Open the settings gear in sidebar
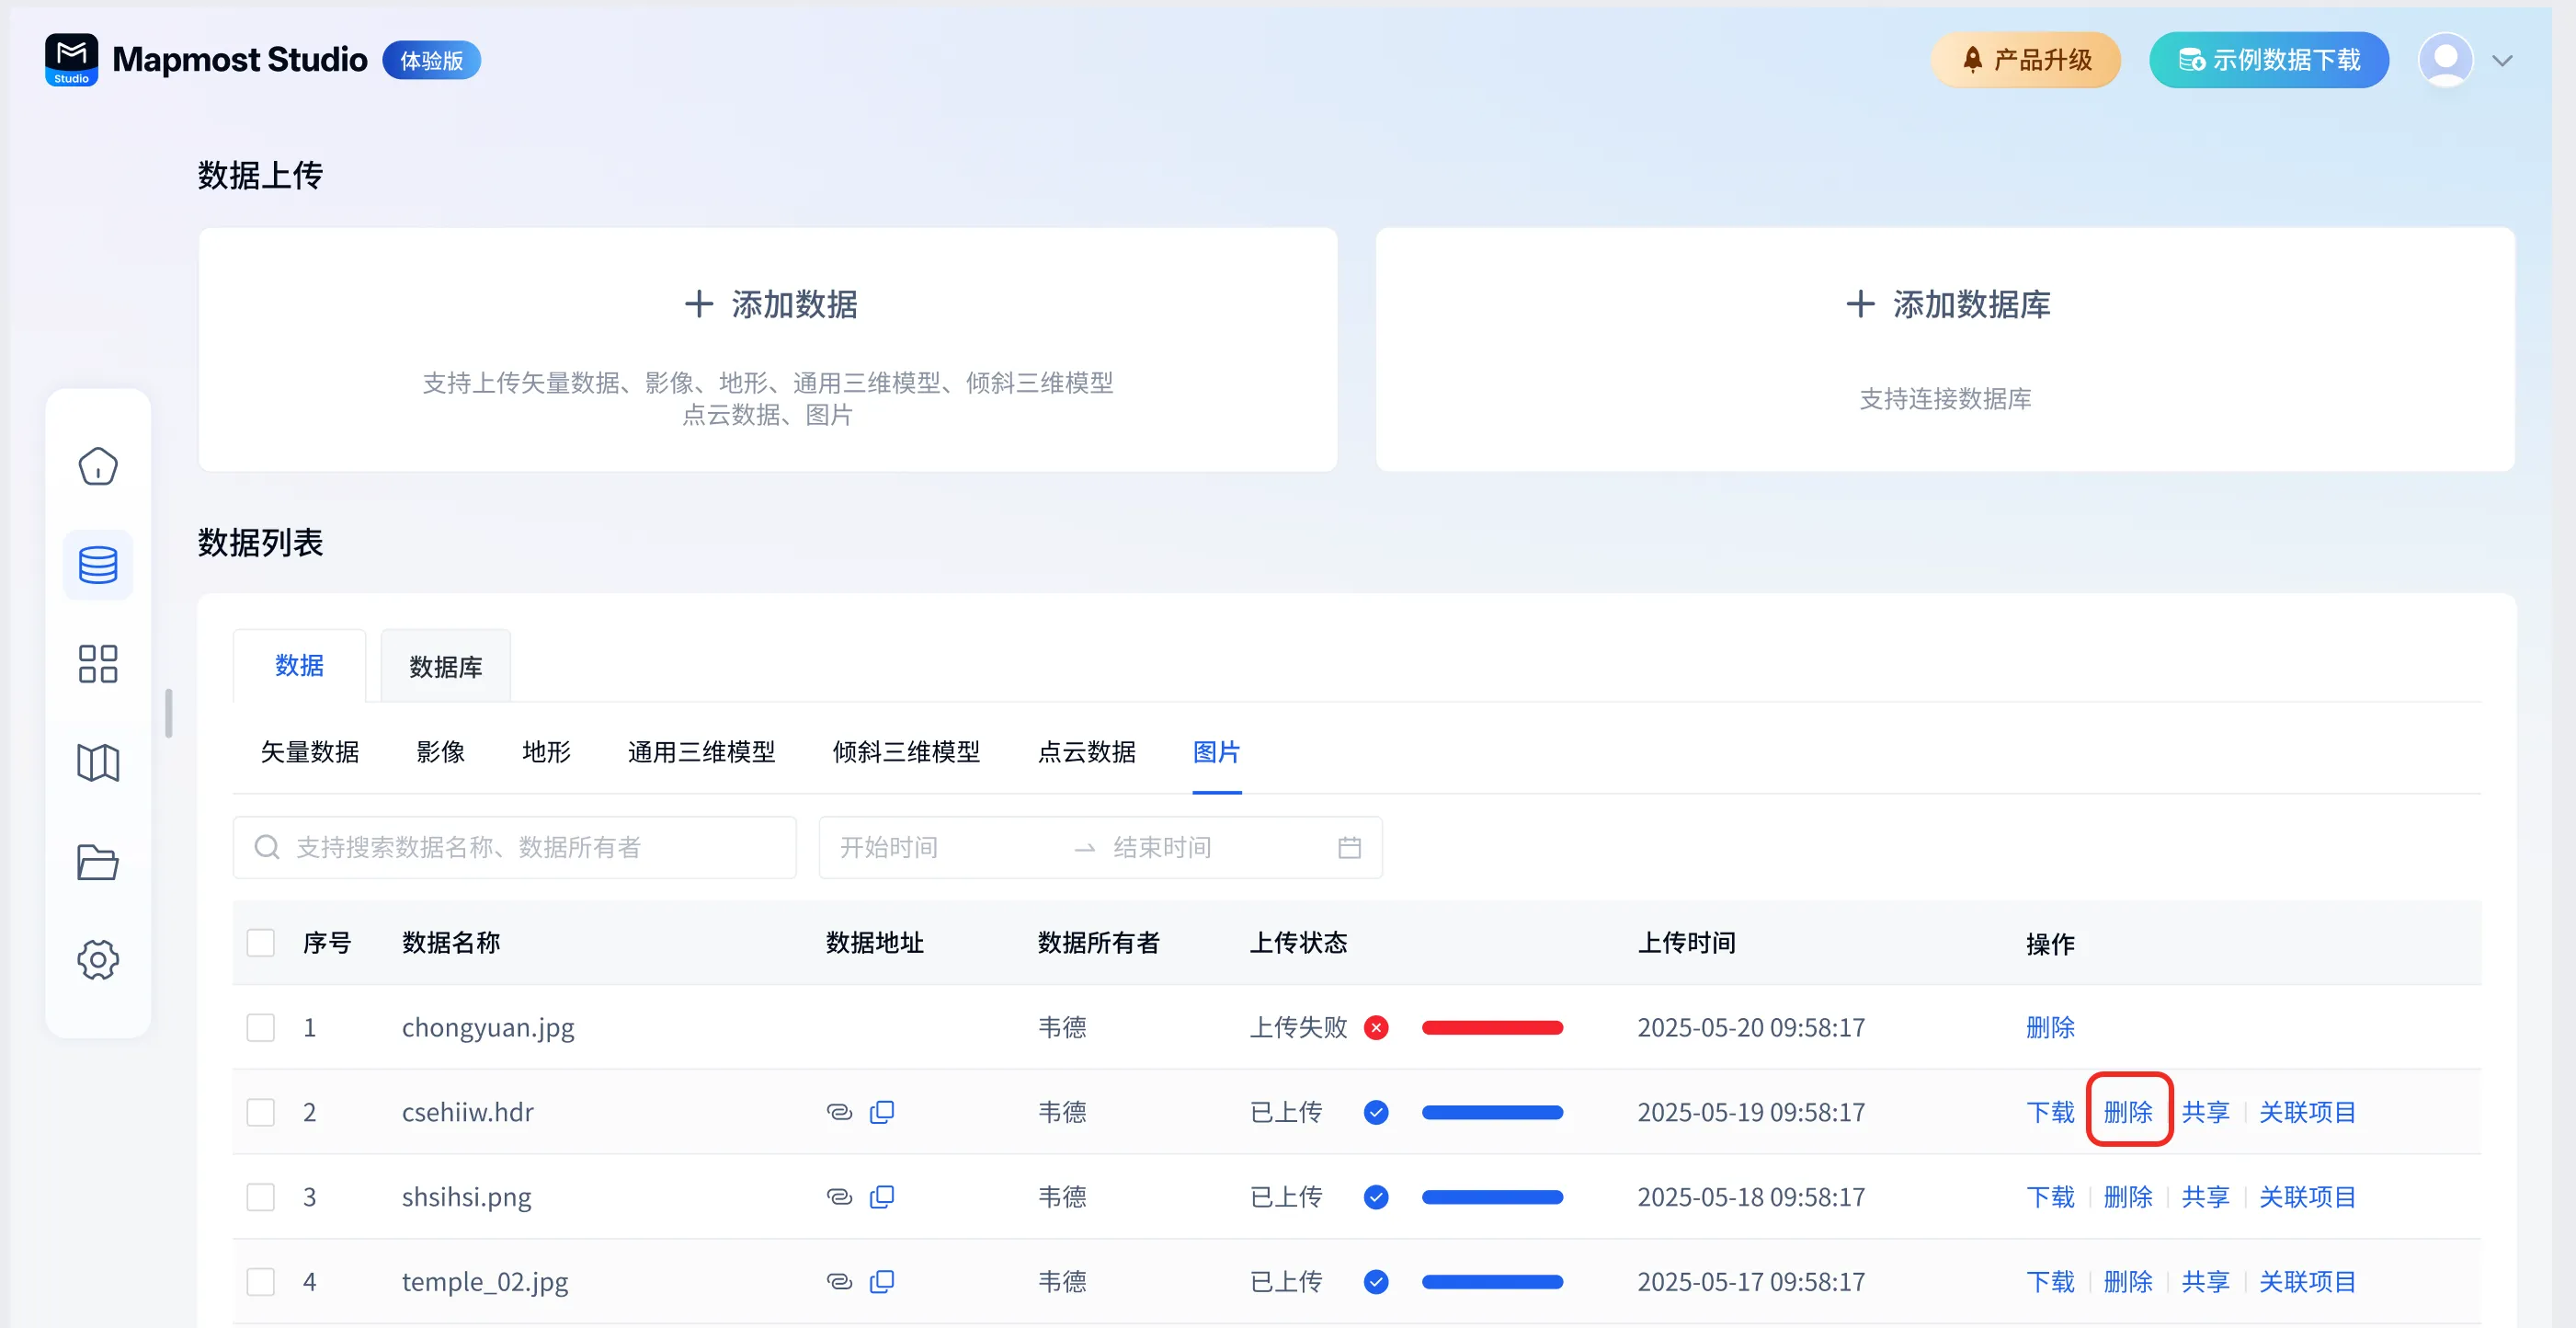 [x=98, y=960]
